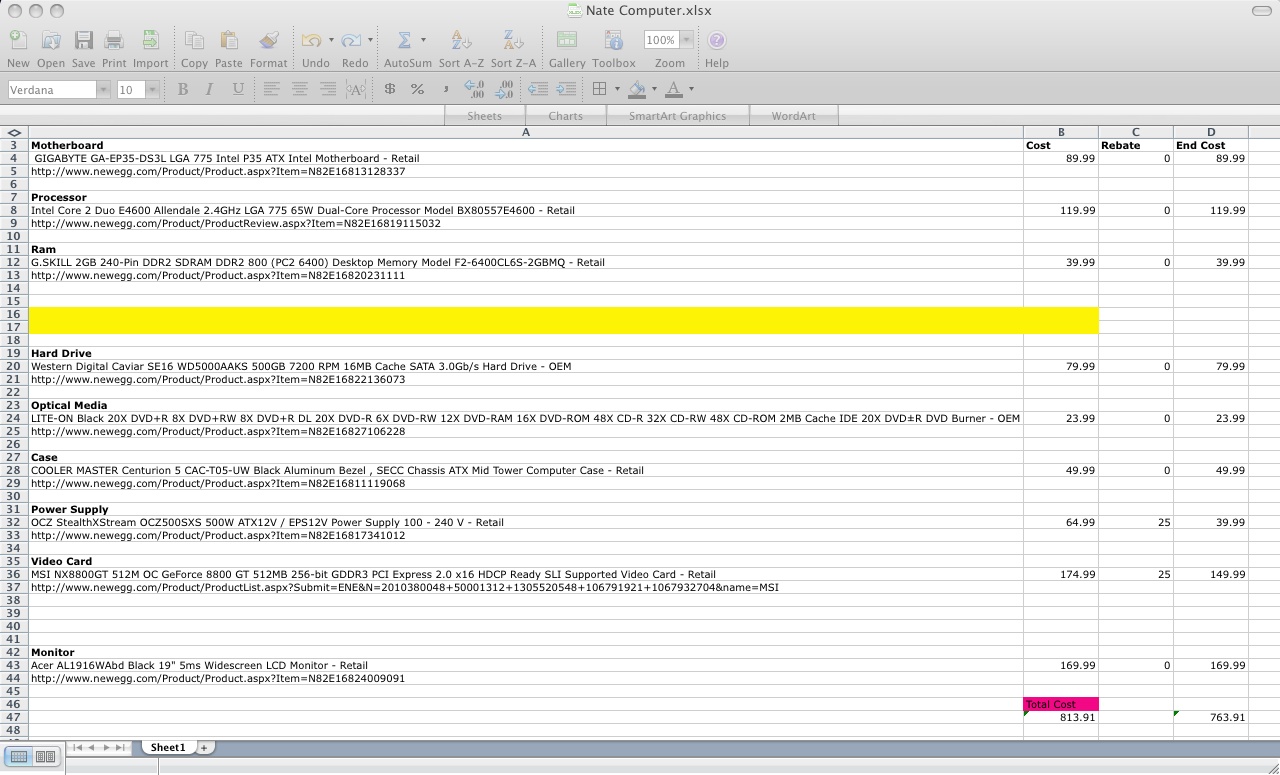Click the merge and center icon
Viewport: 1280px width, 775px height.
[355, 89]
